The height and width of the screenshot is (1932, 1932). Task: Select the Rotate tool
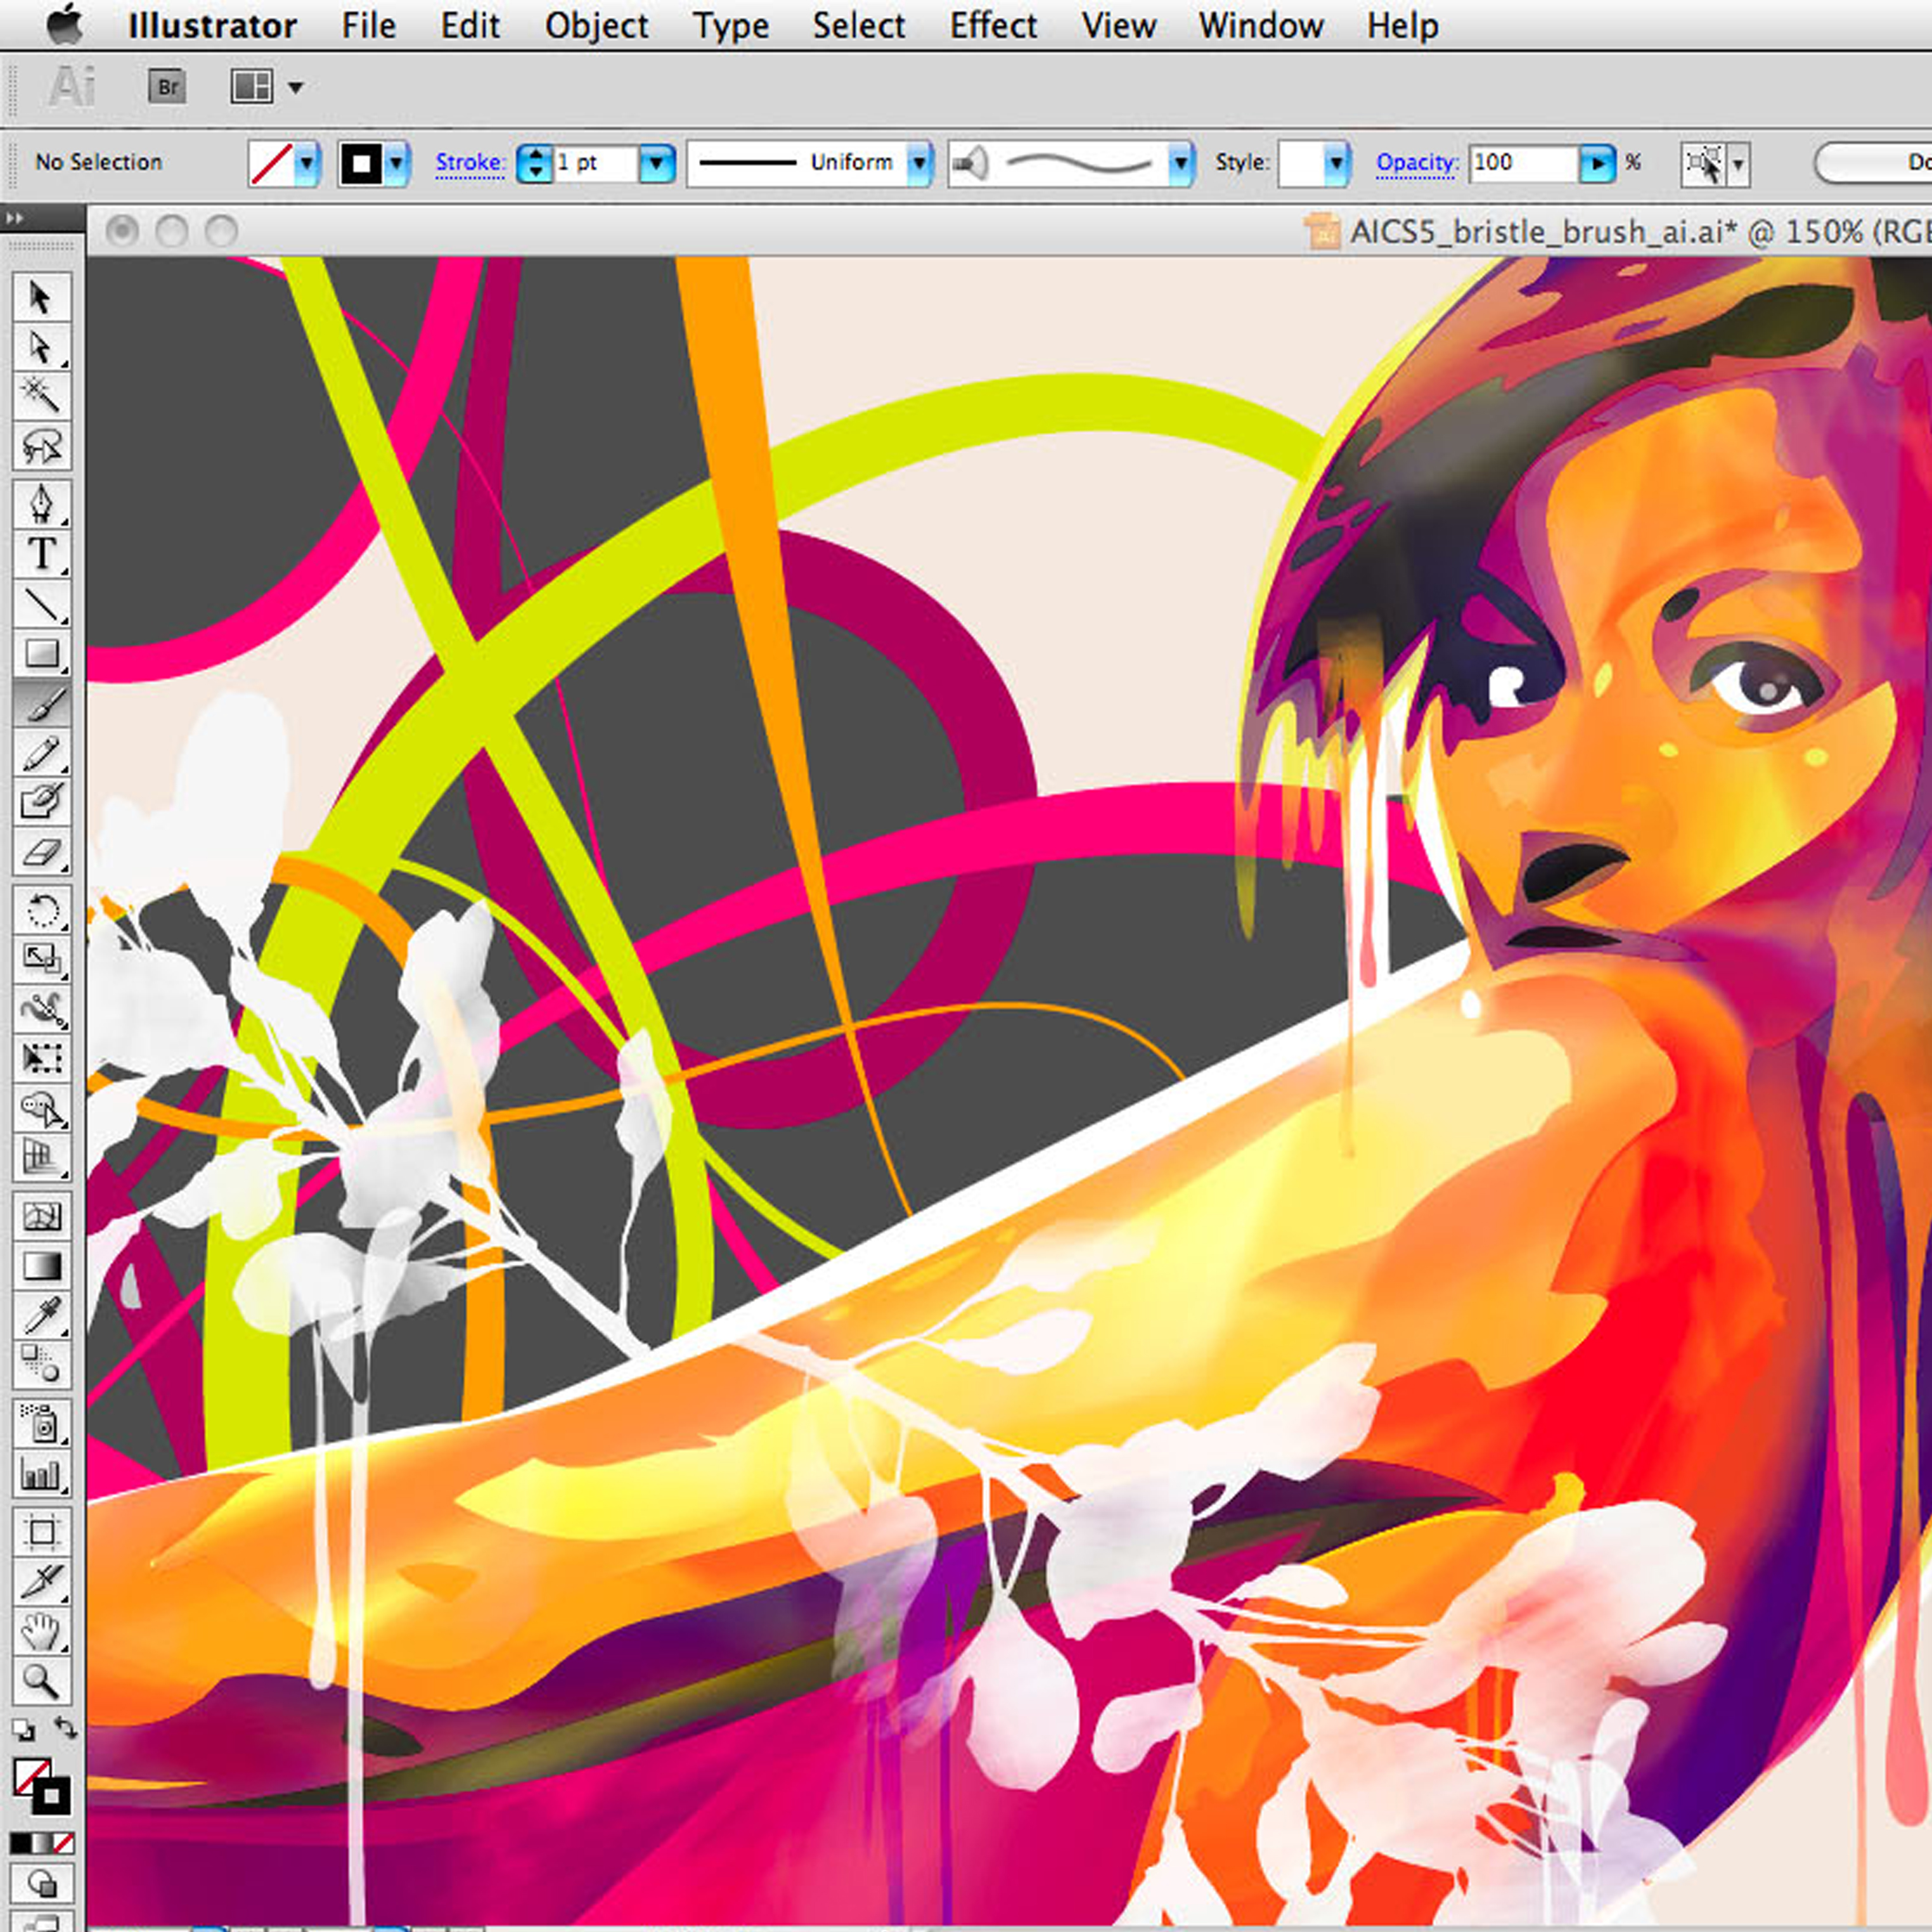coord(41,911)
